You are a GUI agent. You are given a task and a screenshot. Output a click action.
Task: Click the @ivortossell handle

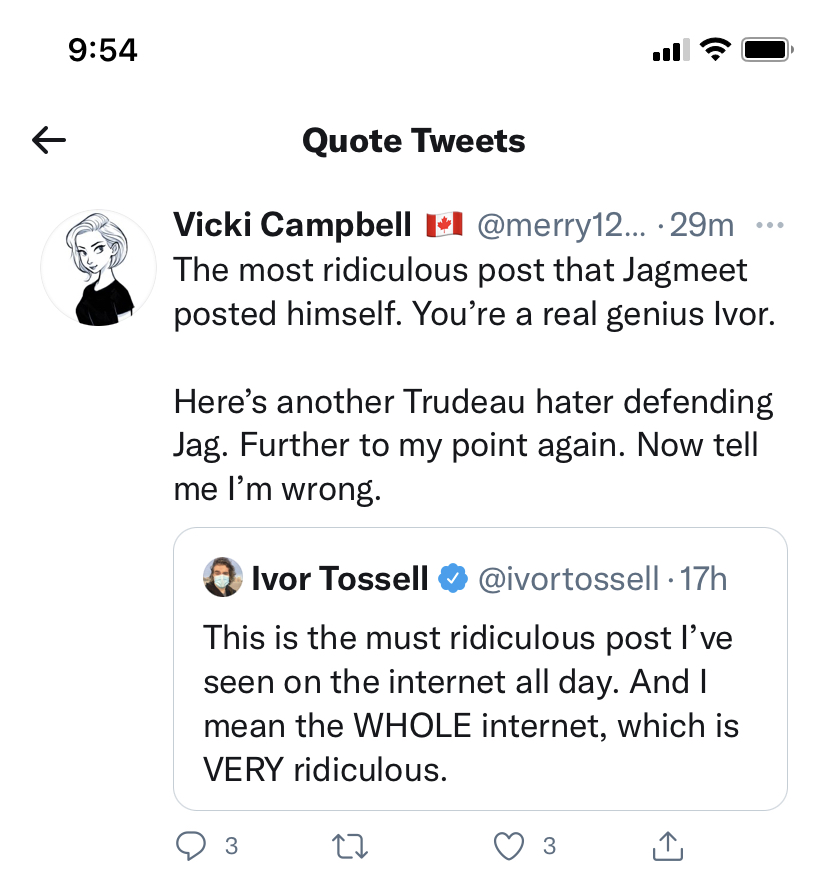coord(569,578)
